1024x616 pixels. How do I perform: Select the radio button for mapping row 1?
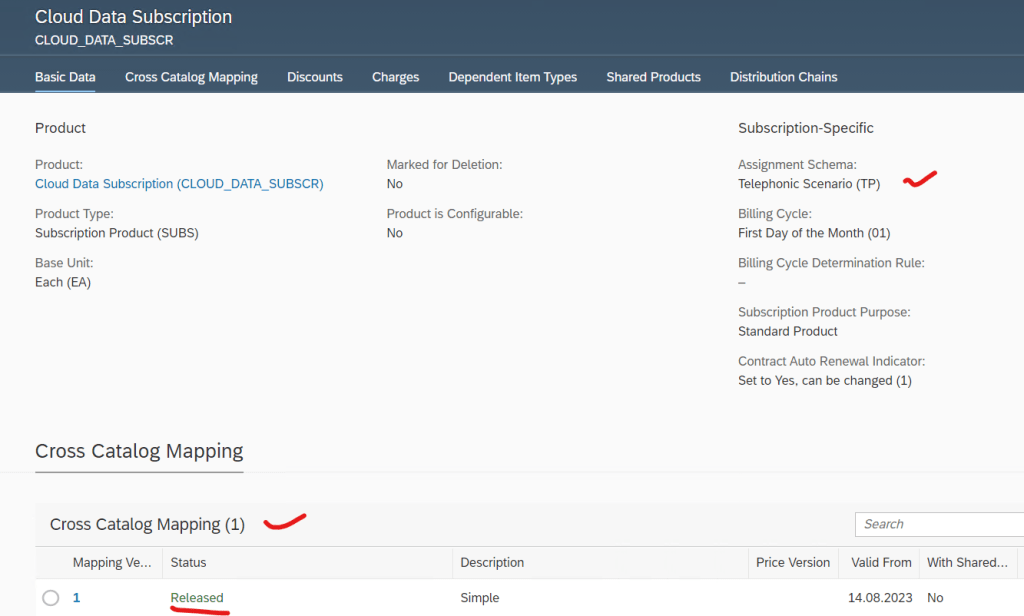click(x=51, y=598)
